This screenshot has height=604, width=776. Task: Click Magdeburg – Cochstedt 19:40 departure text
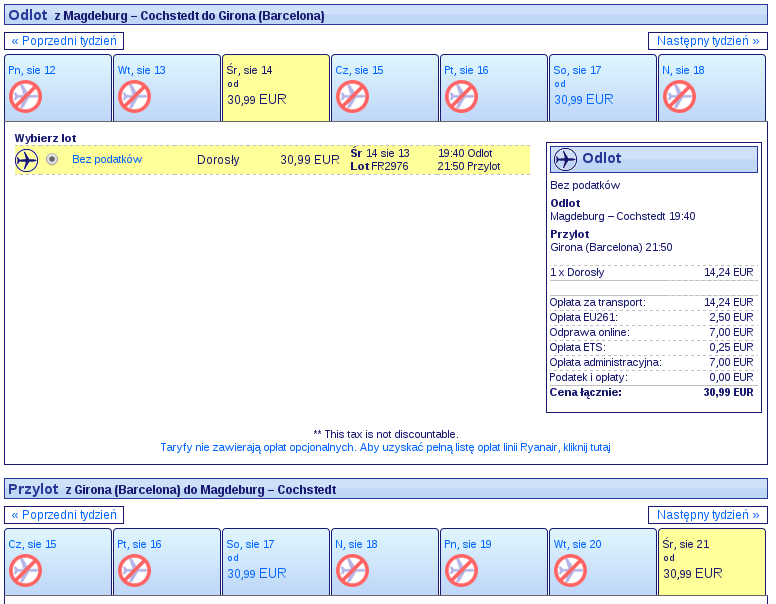point(623,216)
